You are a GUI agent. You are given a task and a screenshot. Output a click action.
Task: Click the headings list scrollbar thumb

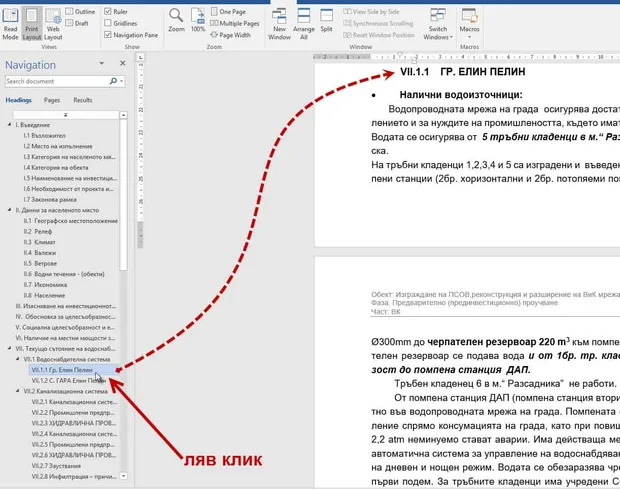click(123, 194)
